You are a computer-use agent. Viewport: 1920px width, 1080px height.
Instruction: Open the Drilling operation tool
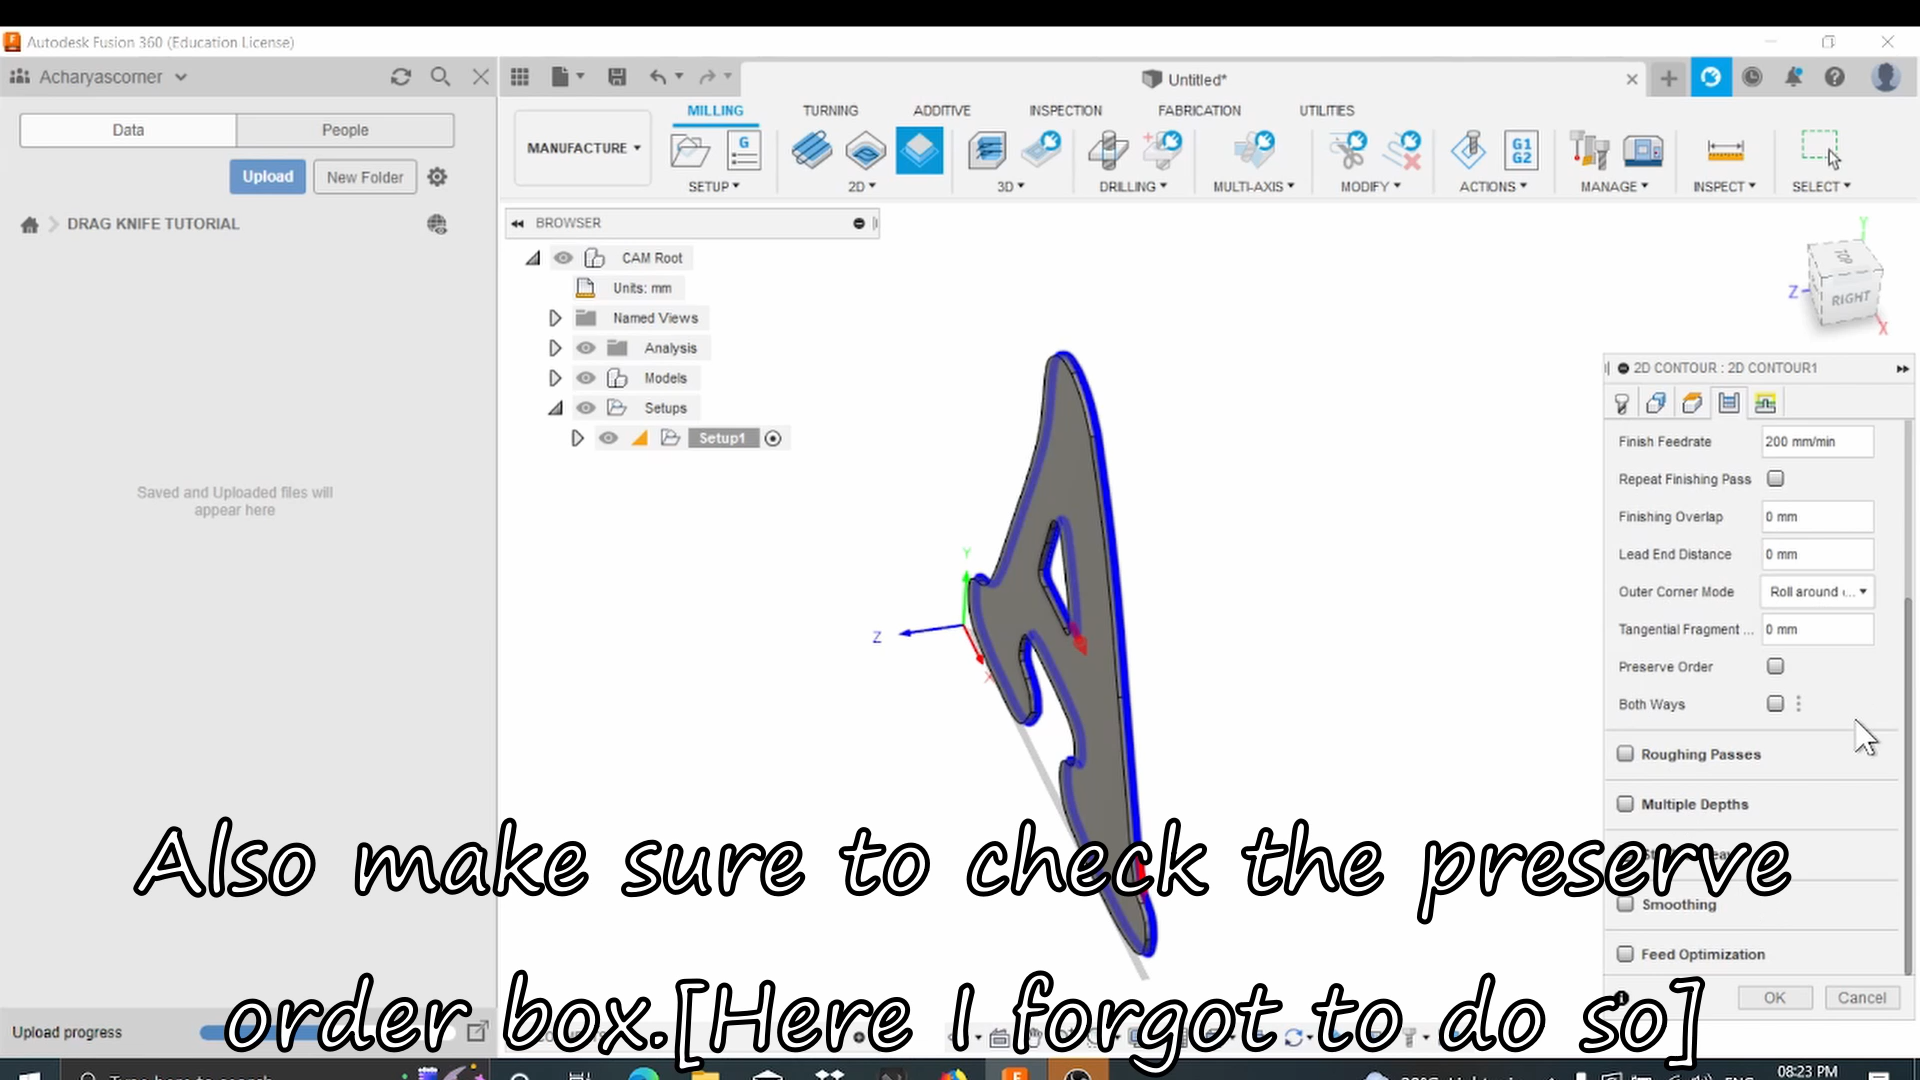pyautogui.click(x=1105, y=150)
